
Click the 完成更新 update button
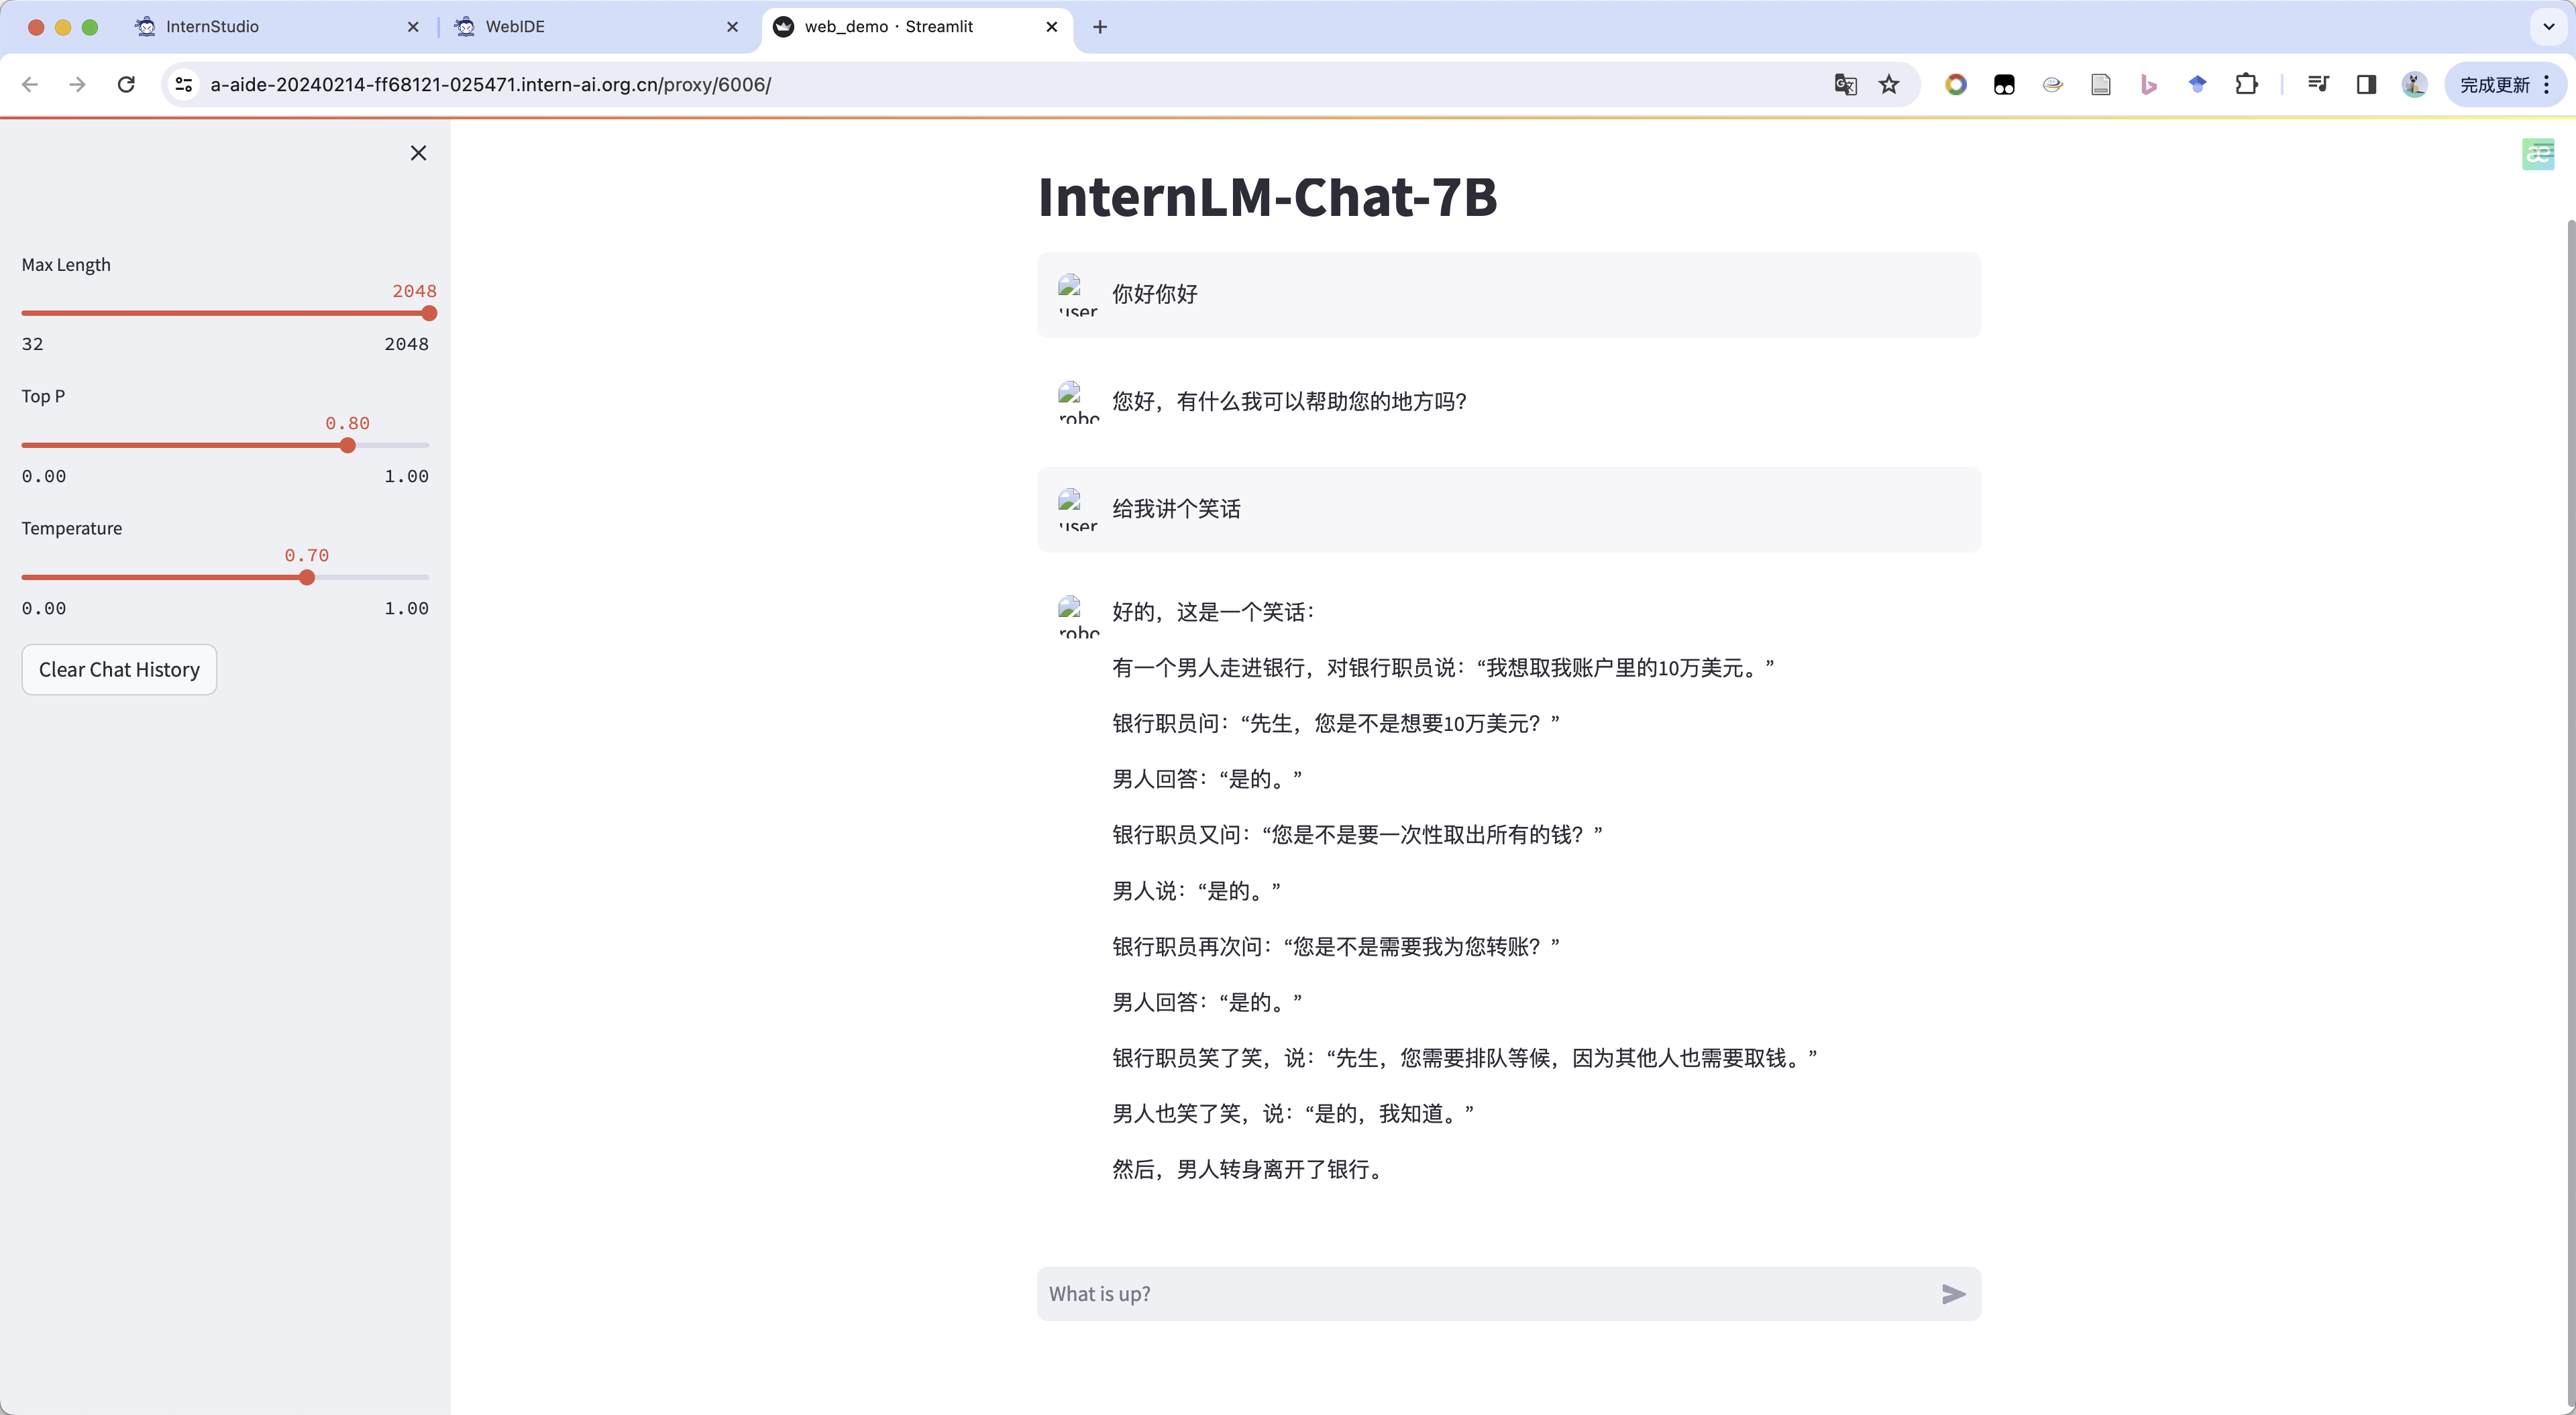2494,85
